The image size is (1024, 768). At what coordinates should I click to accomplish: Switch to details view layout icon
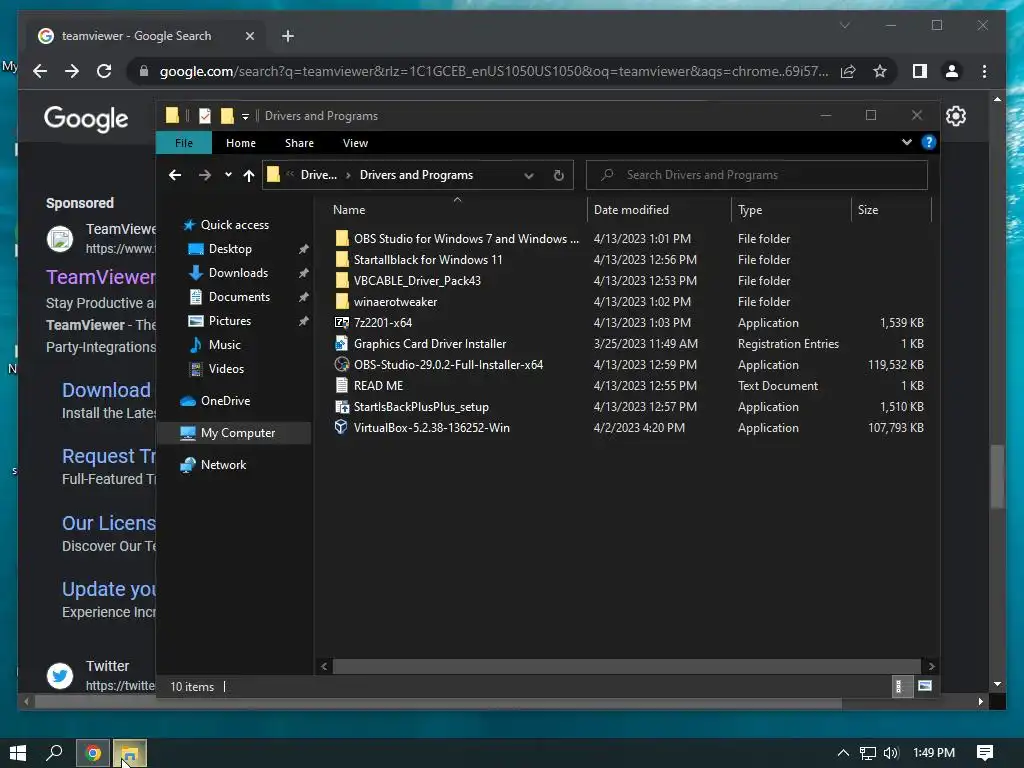tap(901, 686)
